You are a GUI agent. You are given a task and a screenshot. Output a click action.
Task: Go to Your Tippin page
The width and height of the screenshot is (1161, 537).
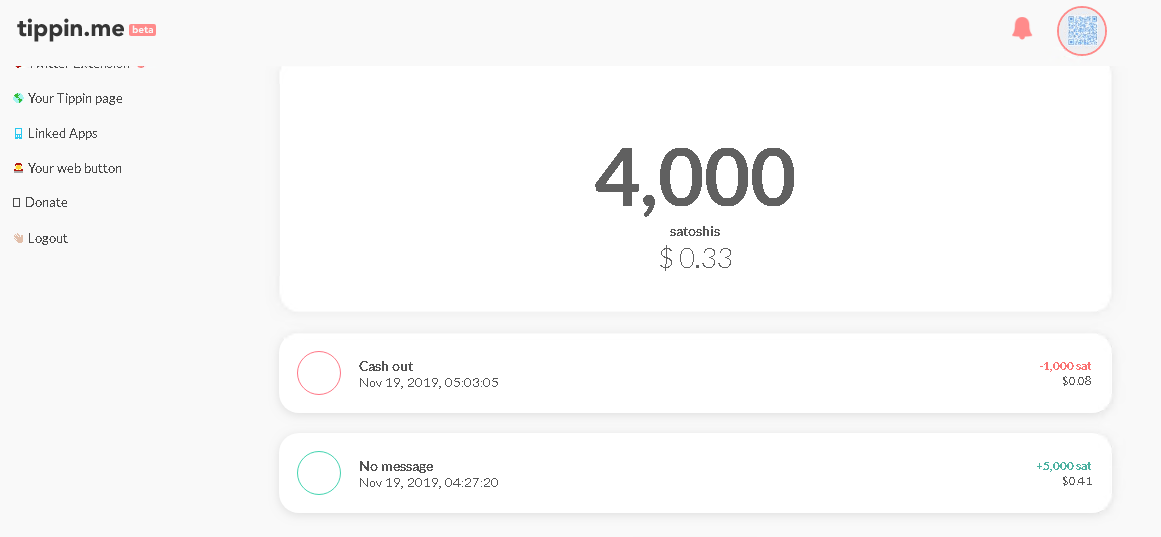76,98
